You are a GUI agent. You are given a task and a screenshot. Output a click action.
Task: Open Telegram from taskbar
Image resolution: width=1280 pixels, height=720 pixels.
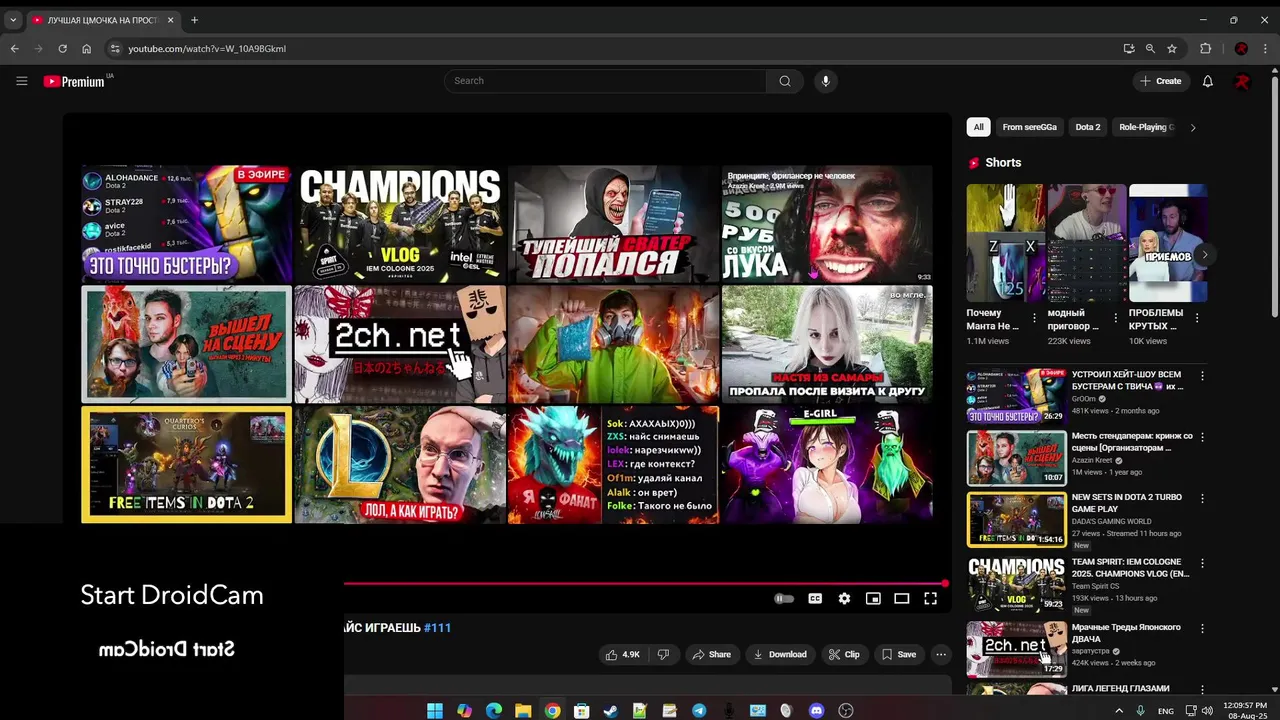(699, 711)
